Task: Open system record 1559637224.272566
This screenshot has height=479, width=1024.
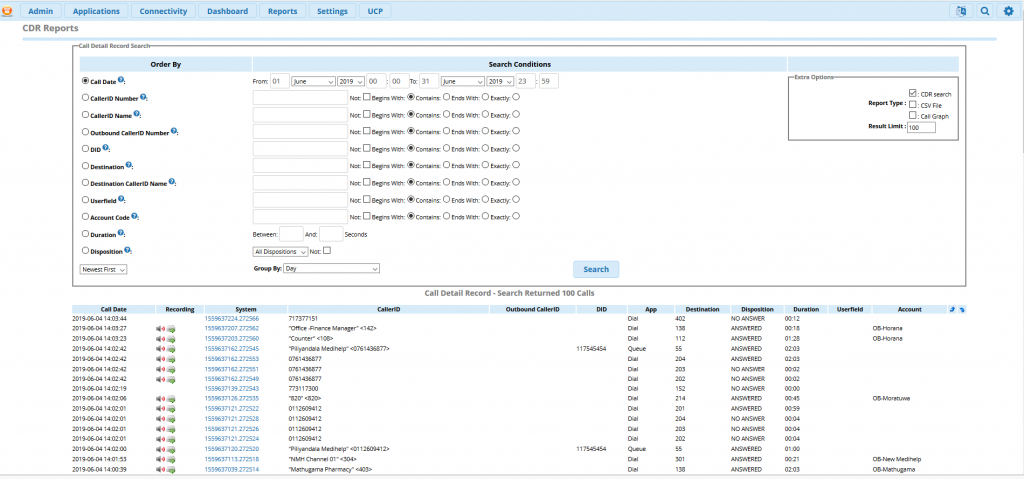Action: click(x=232, y=318)
